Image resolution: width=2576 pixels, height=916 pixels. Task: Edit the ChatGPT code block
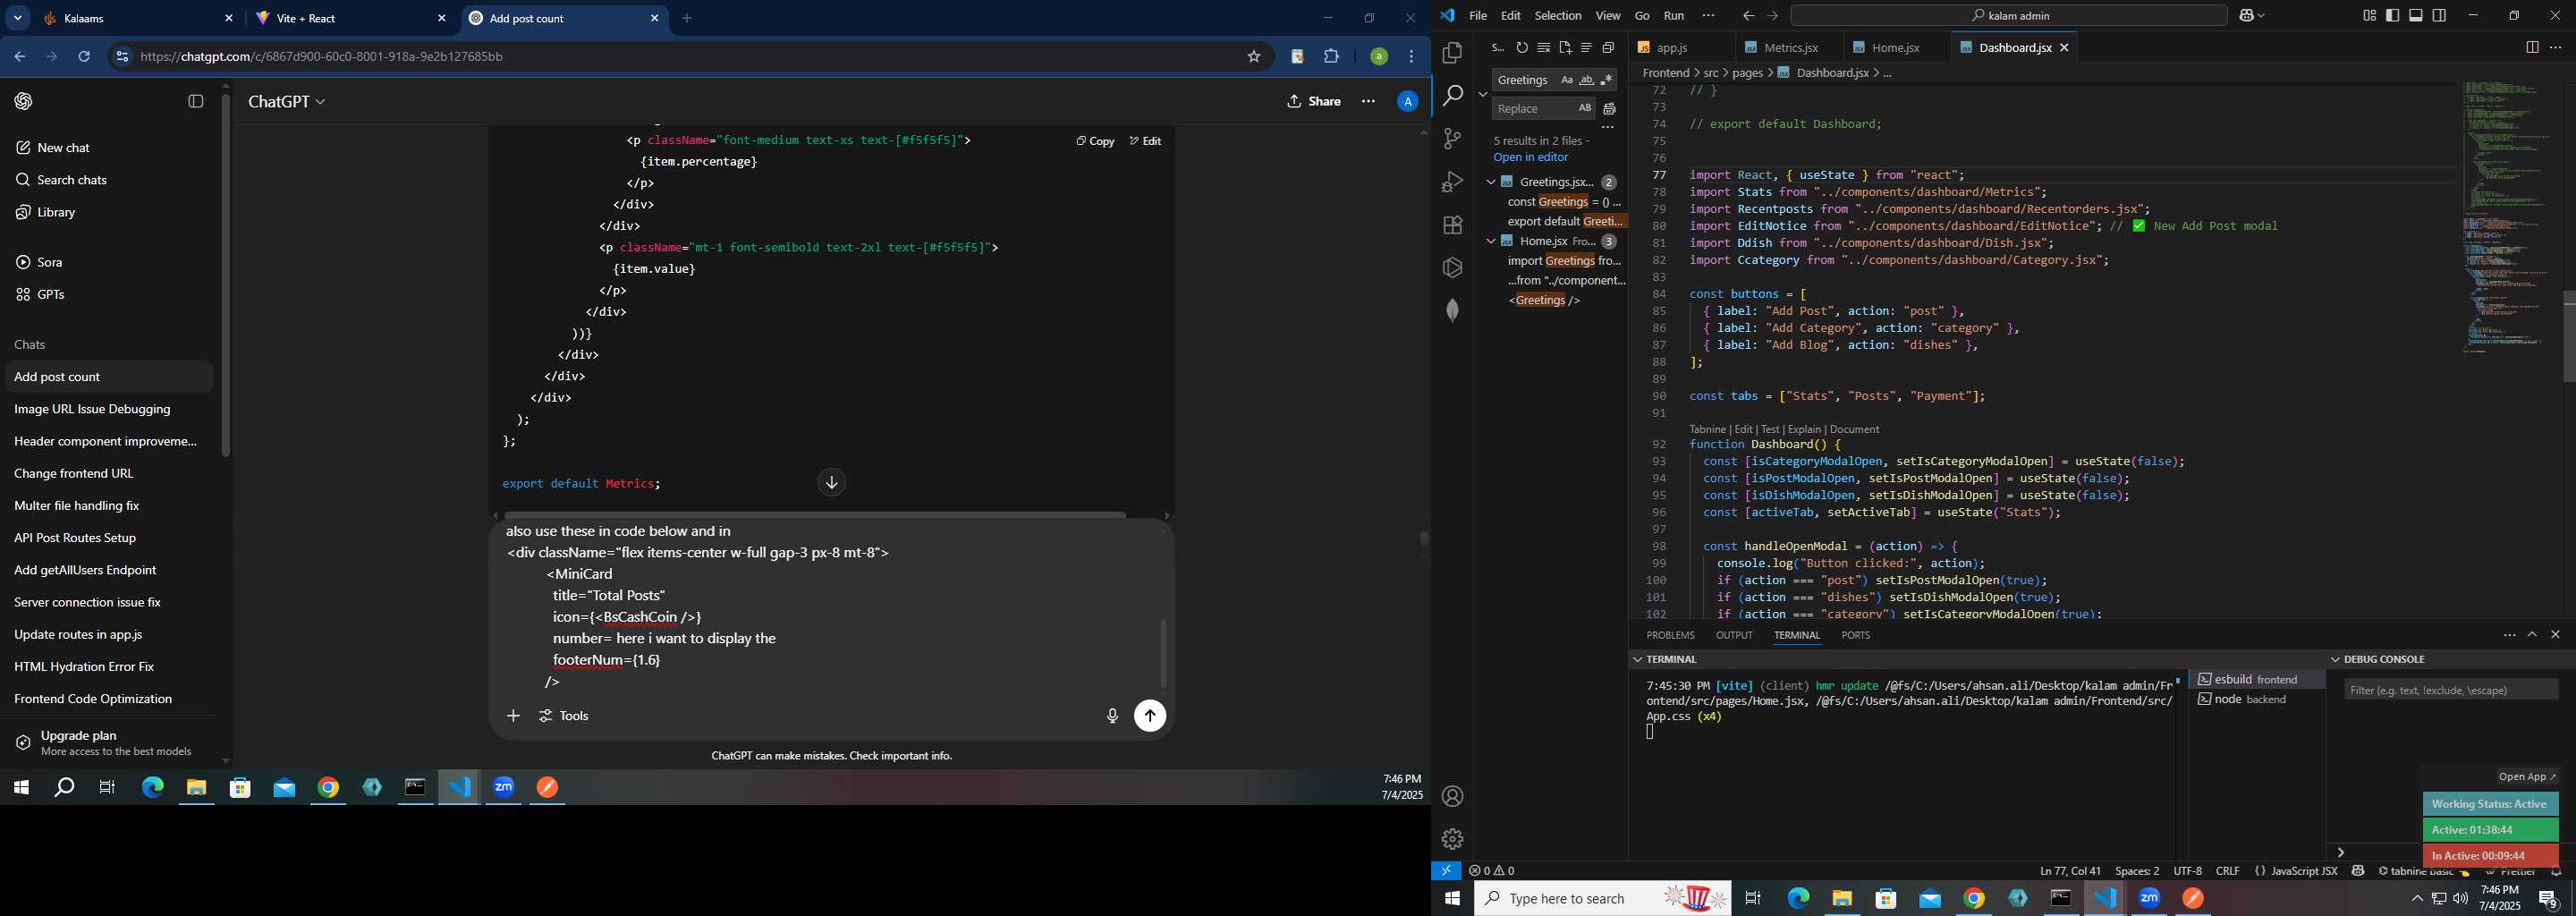click(x=1145, y=141)
